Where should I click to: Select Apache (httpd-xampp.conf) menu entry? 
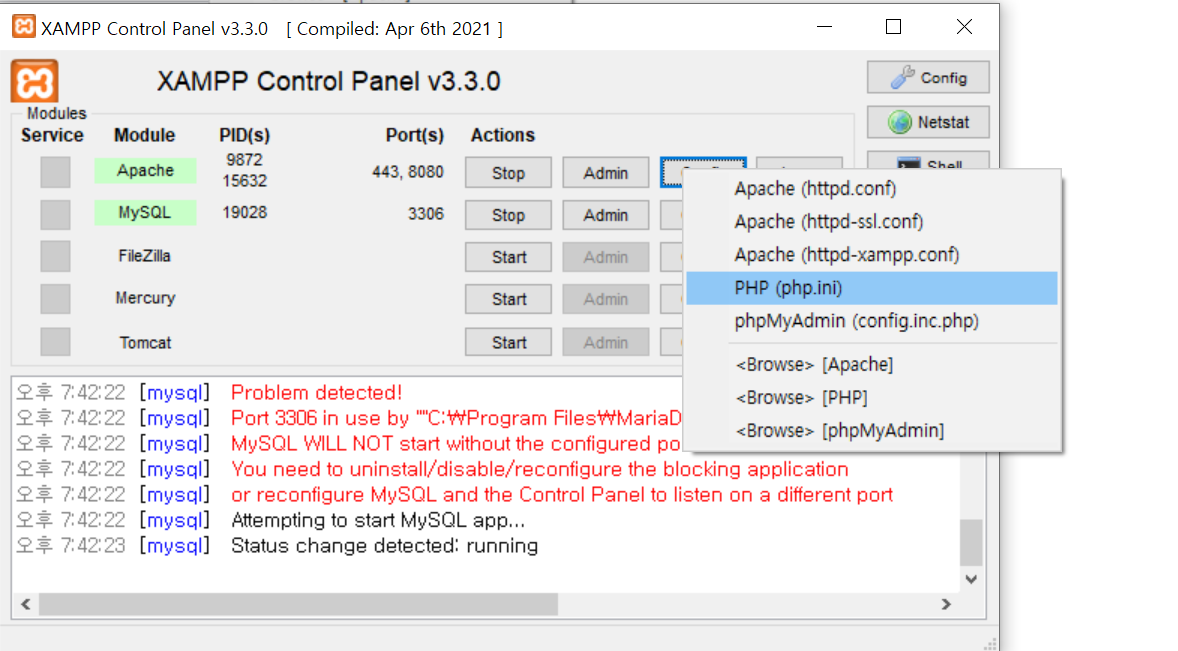point(871,255)
